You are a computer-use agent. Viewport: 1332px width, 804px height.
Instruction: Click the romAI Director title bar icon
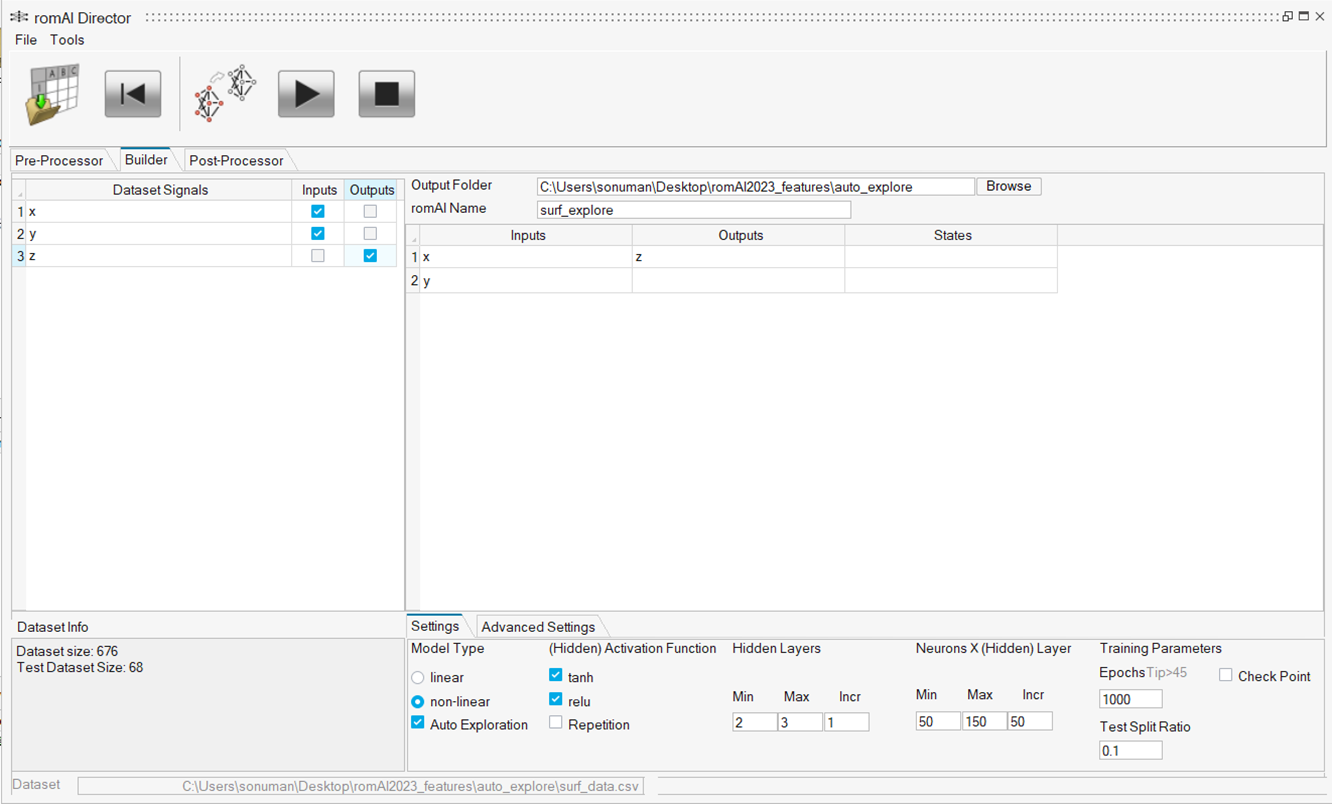(18, 17)
